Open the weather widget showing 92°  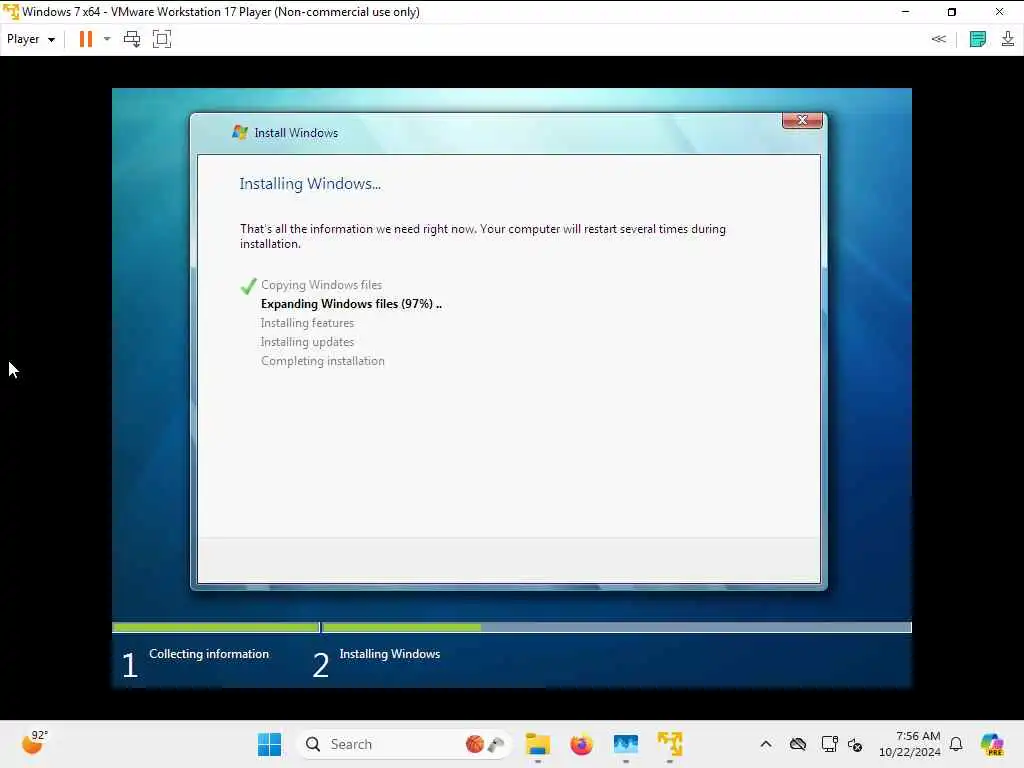click(x=35, y=743)
